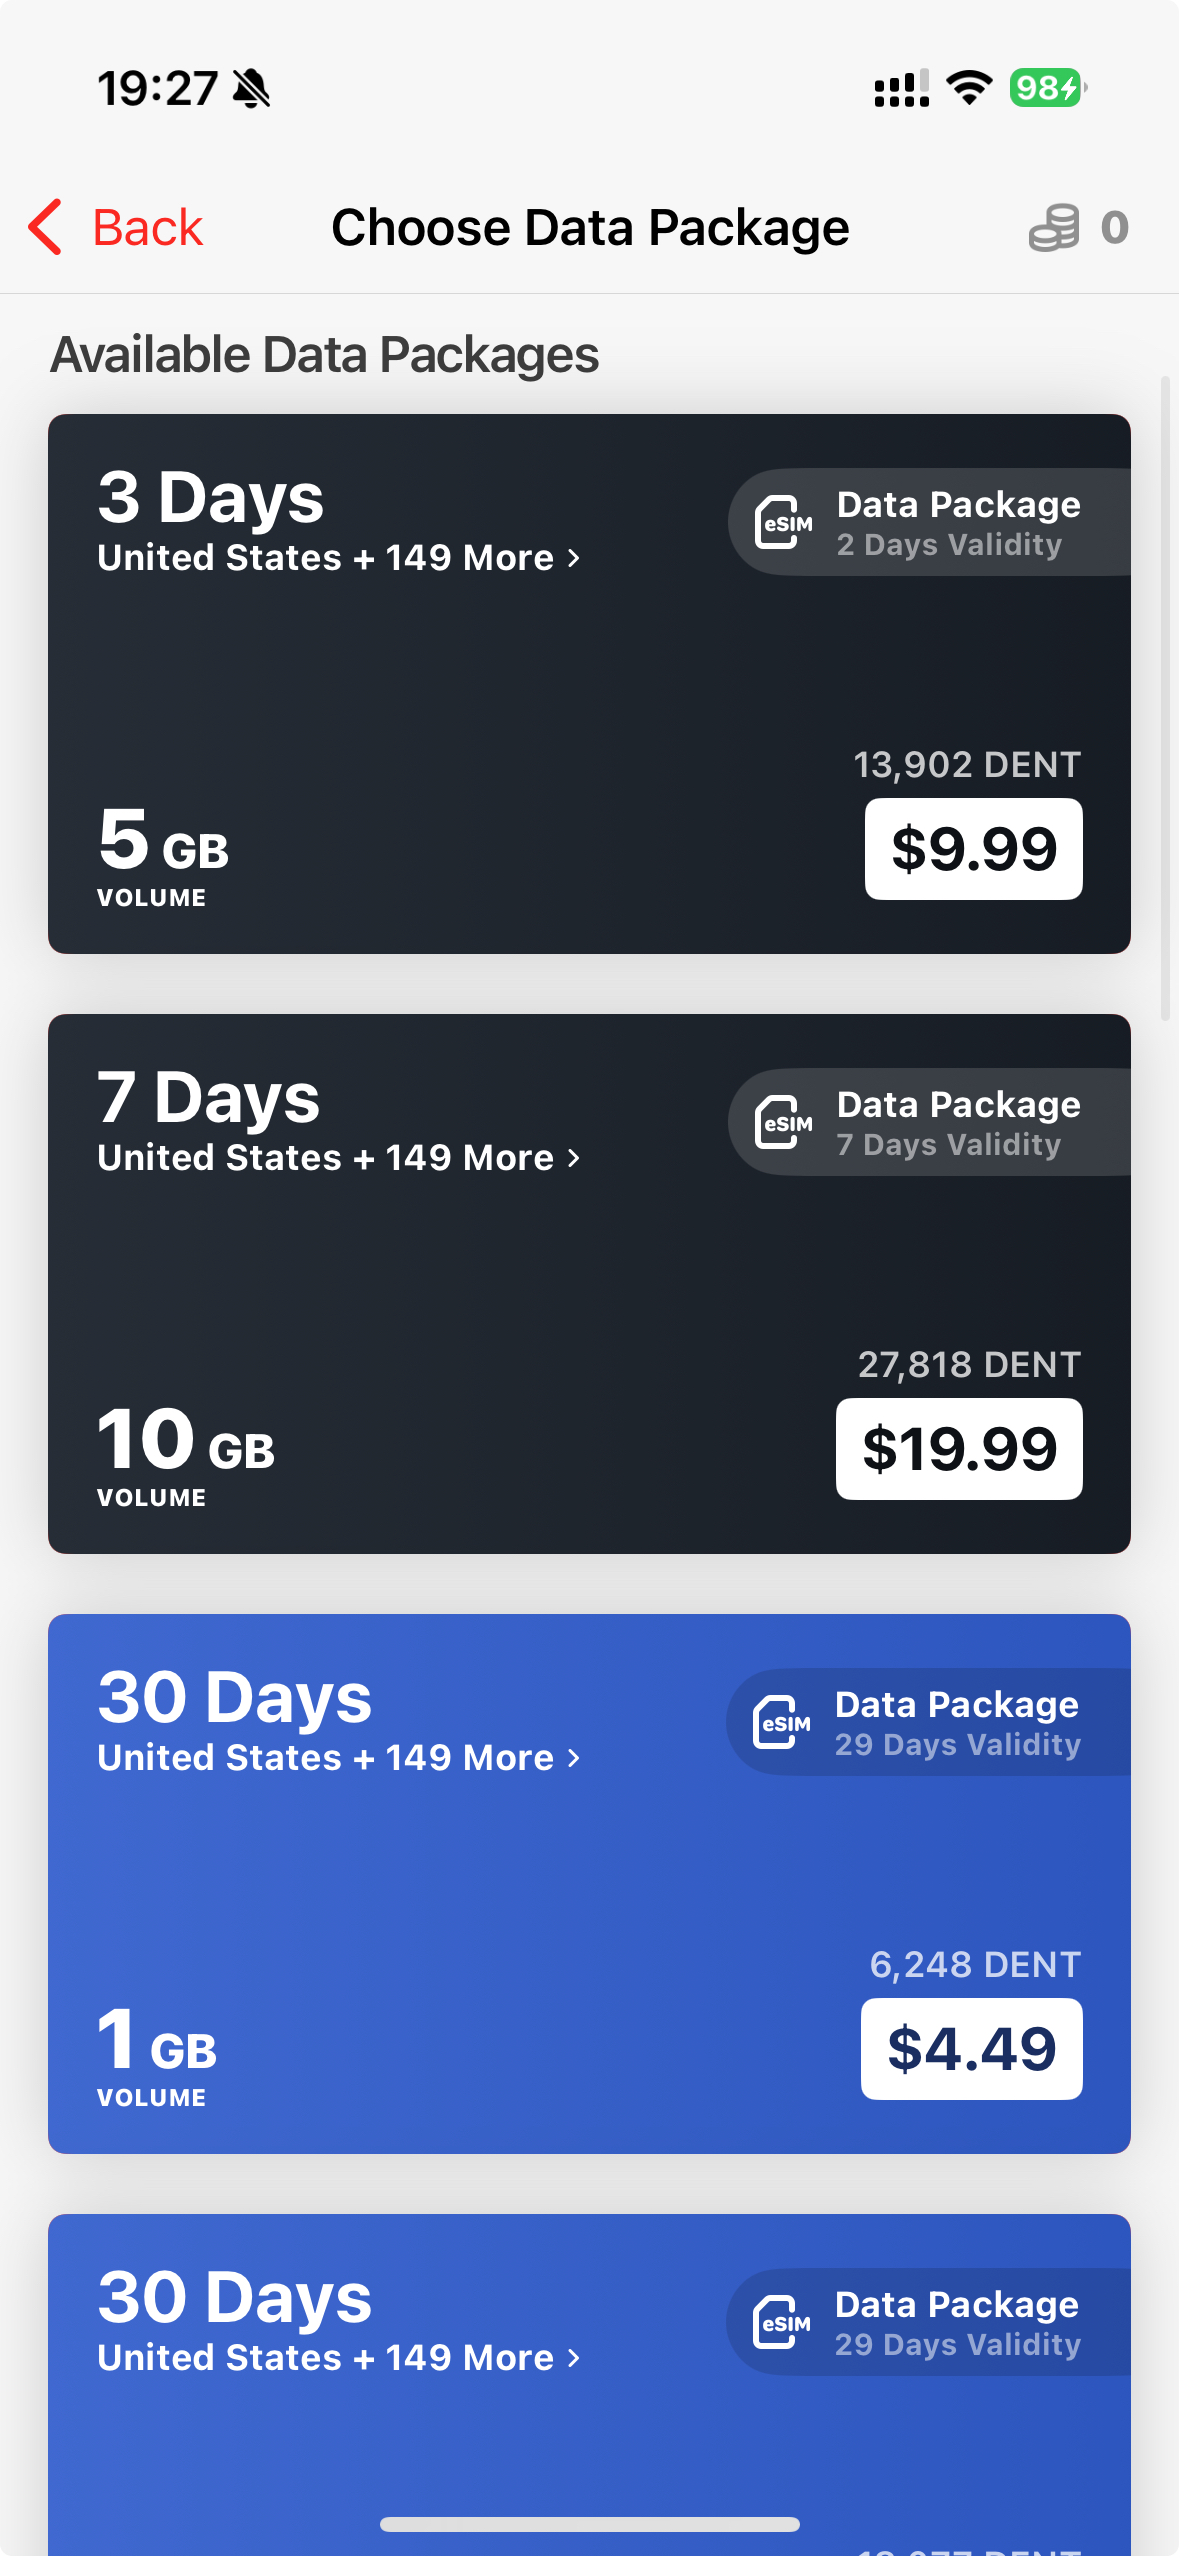The image size is (1179, 2556).
Task: Buy 1 GB package for $4.49
Action: (x=971, y=2049)
